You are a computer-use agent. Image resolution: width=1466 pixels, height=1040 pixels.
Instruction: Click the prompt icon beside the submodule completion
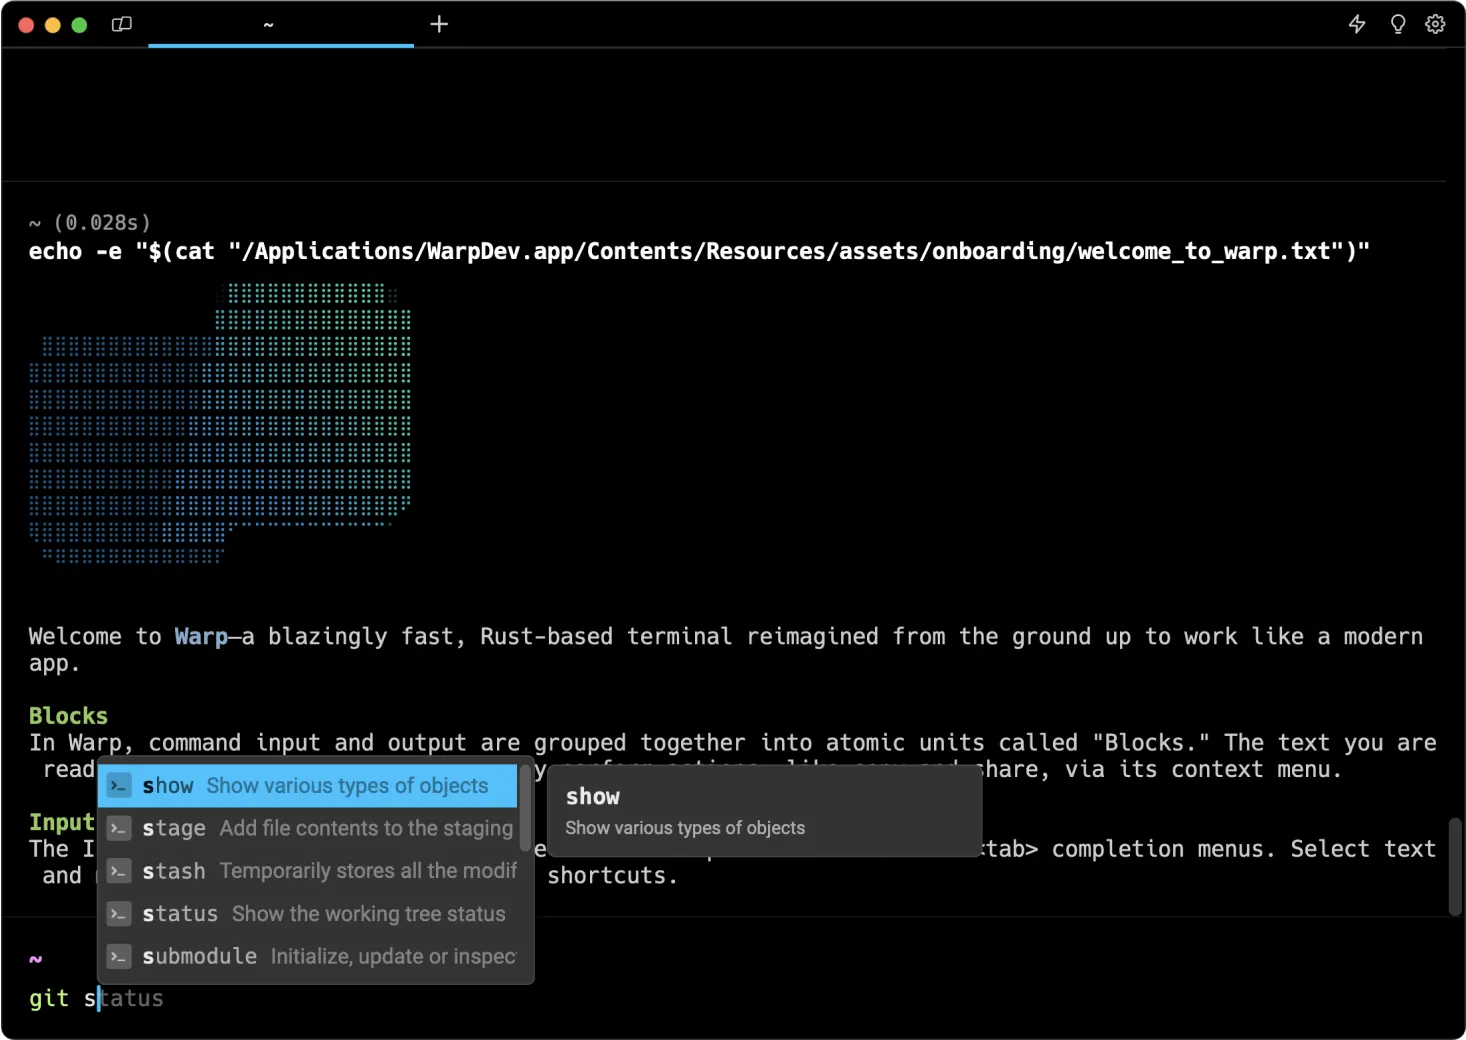coord(118,956)
